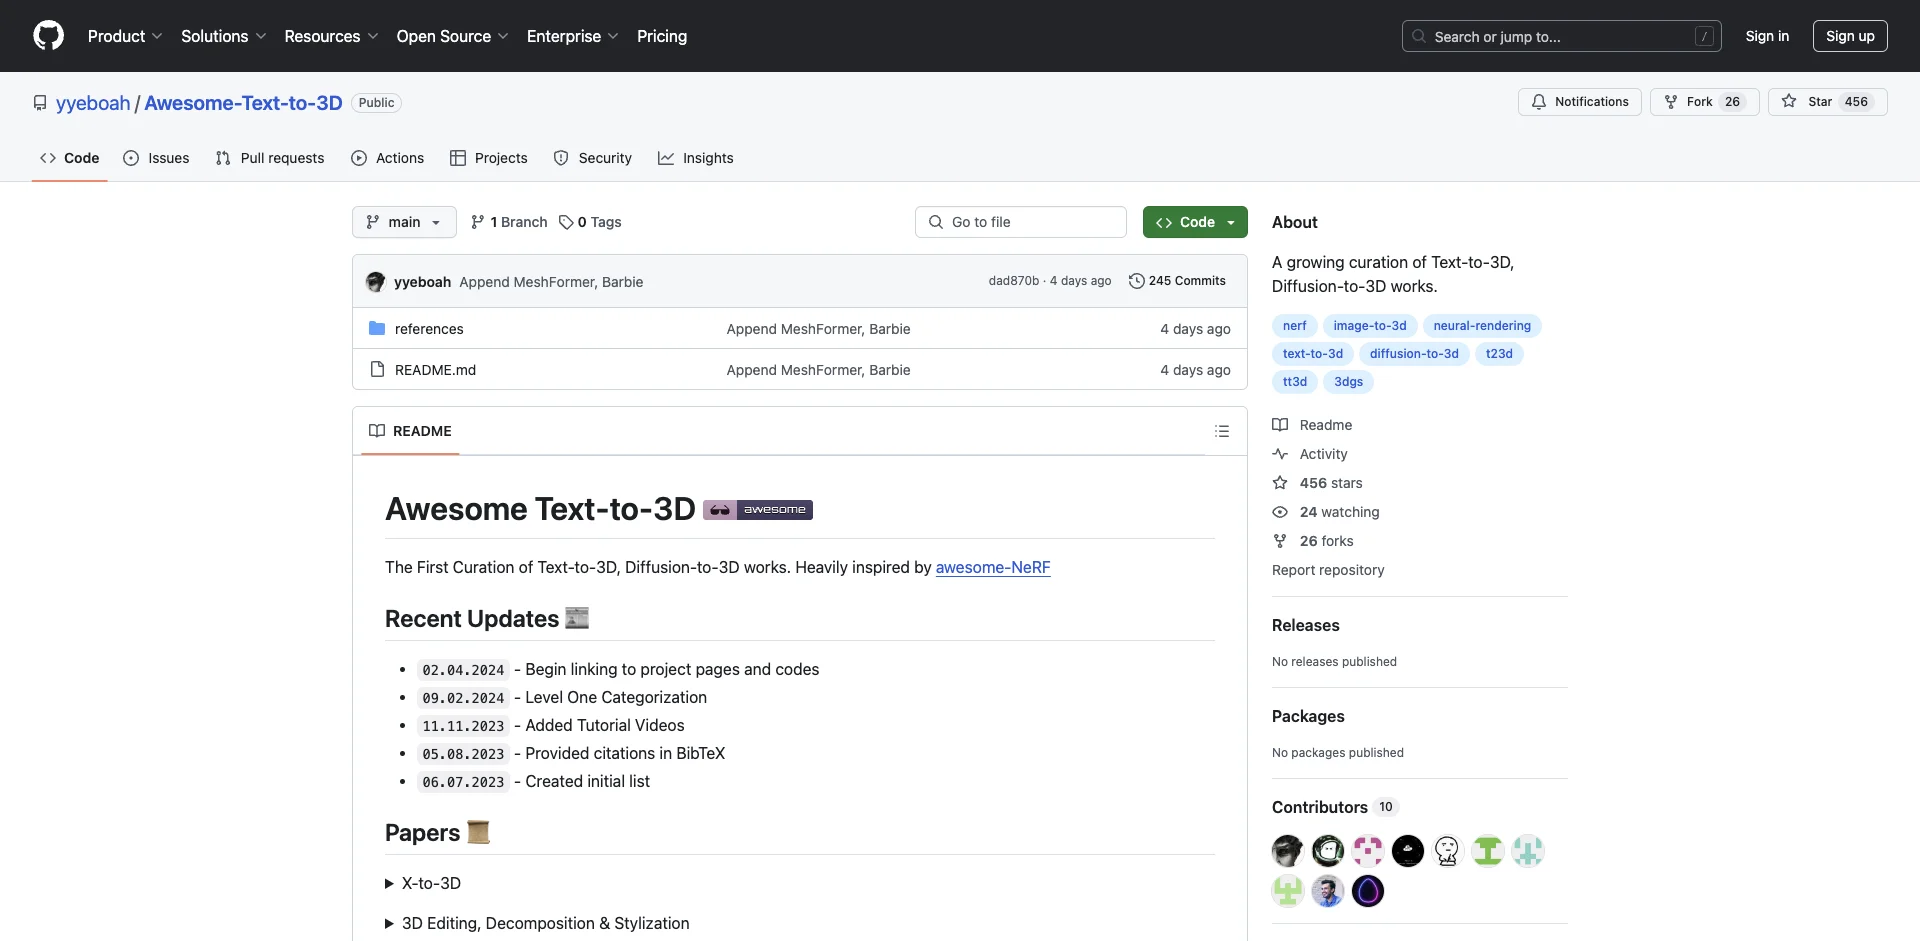Image resolution: width=1920 pixels, height=941 pixels.
Task: Switch to the Security tab
Action: click(x=593, y=158)
